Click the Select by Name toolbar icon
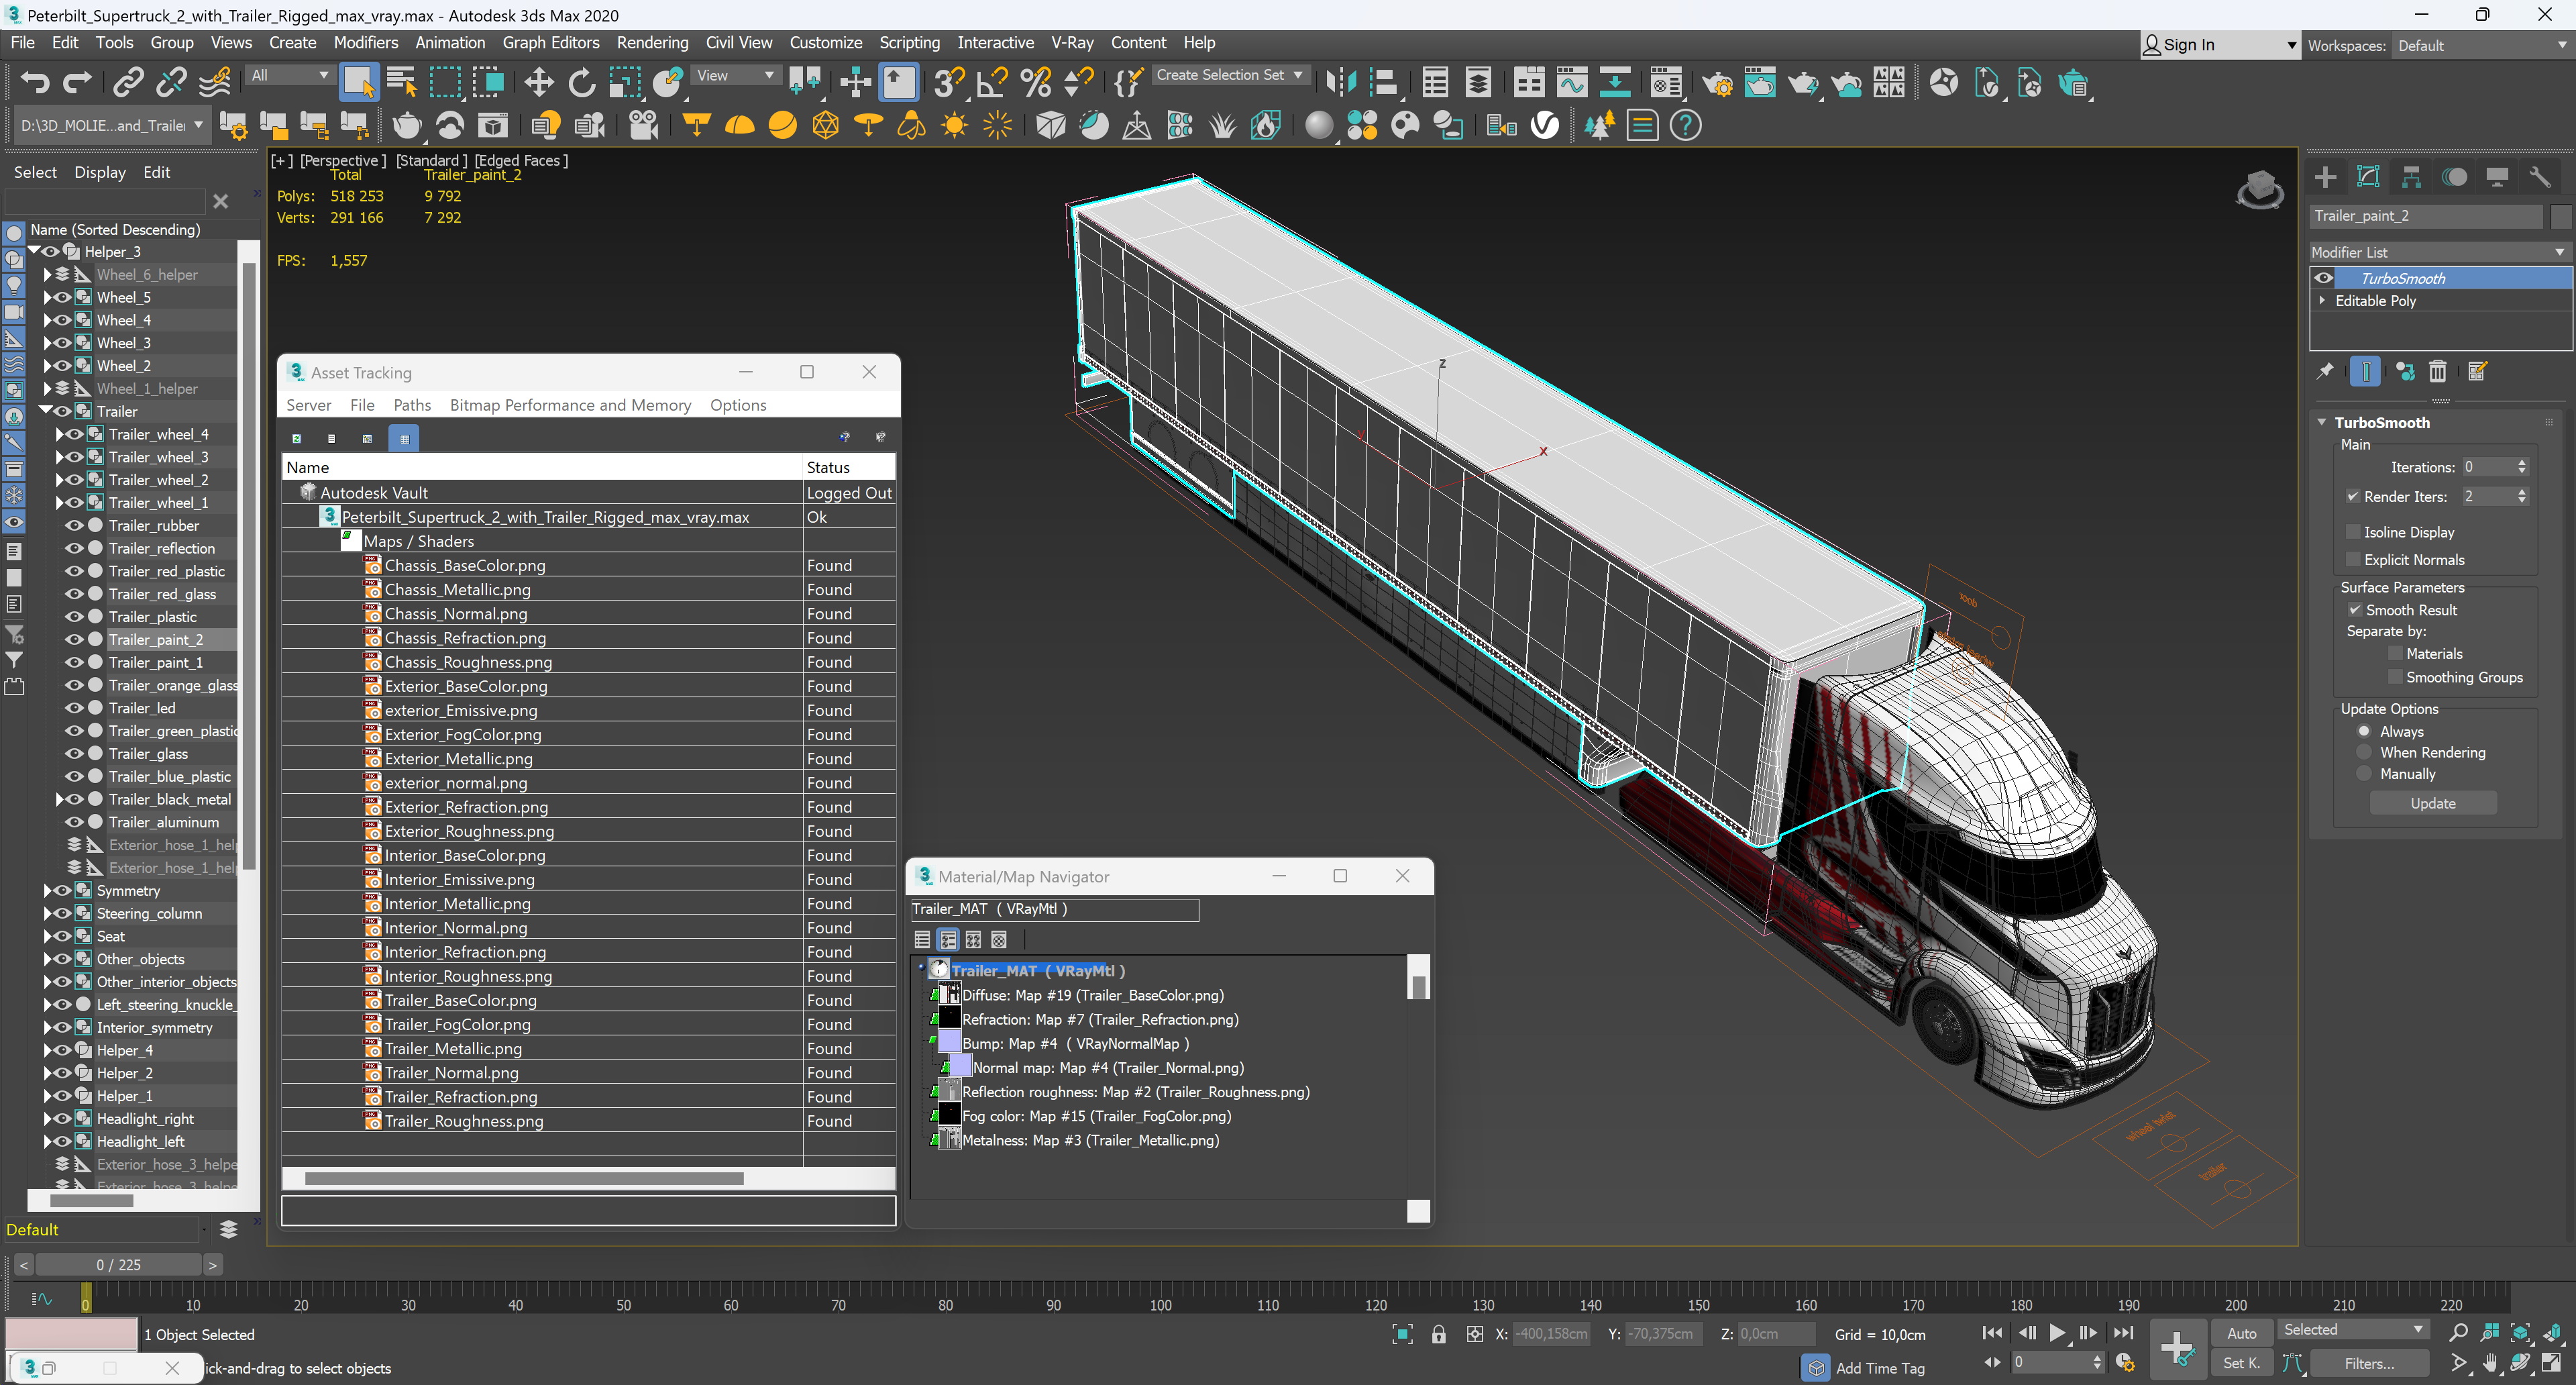 point(401,82)
